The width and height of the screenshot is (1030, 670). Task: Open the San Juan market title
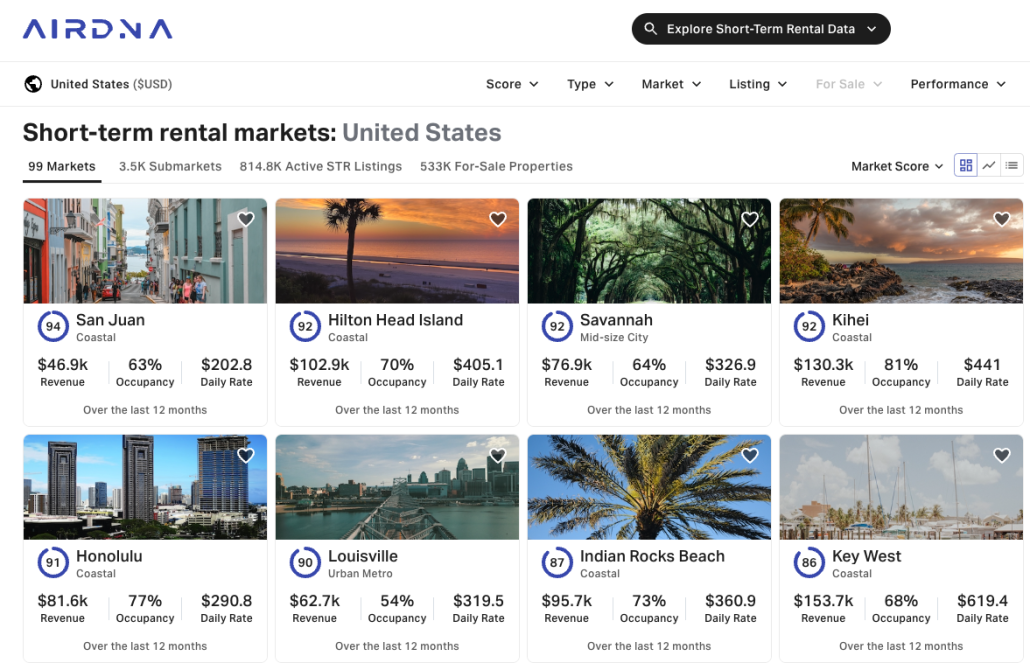[110, 320]
